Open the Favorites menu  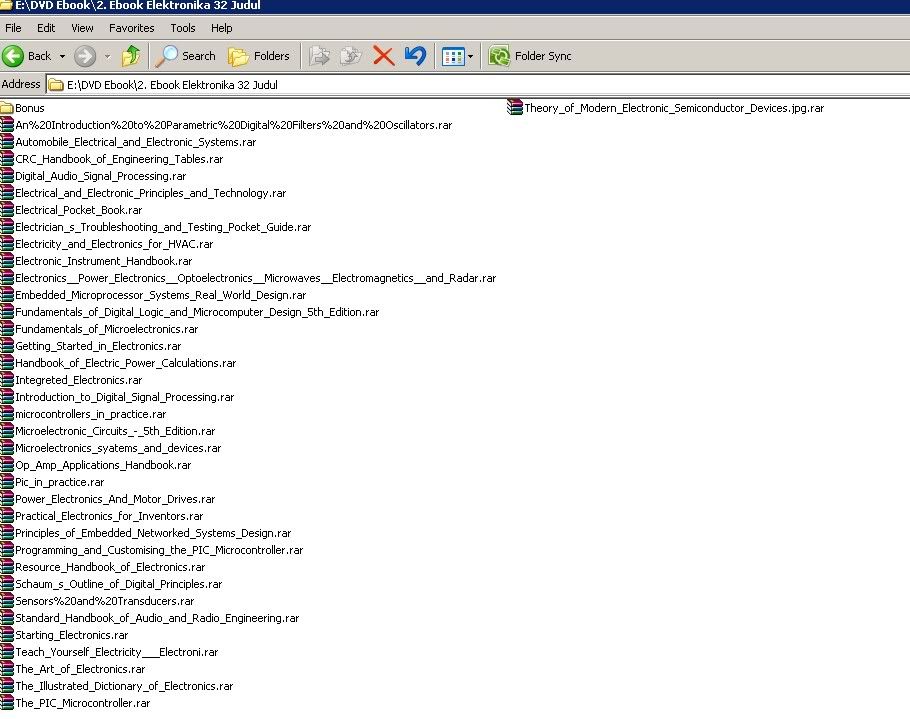tap(132, 28)
